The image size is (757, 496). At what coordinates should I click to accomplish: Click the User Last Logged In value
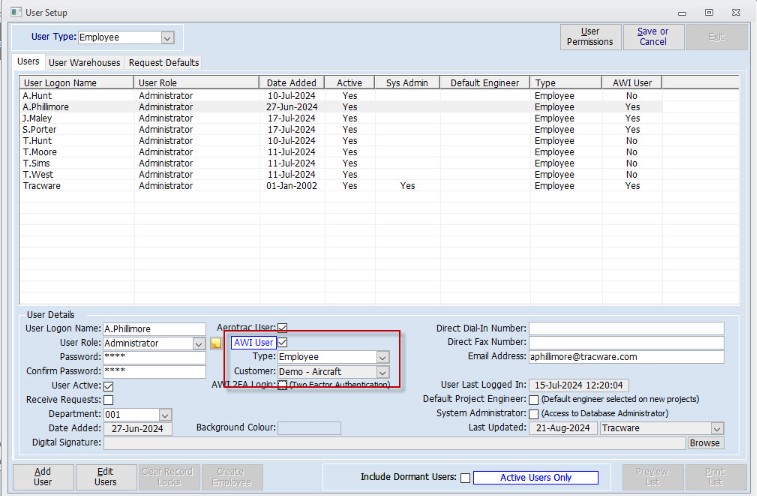pos(579,385)
